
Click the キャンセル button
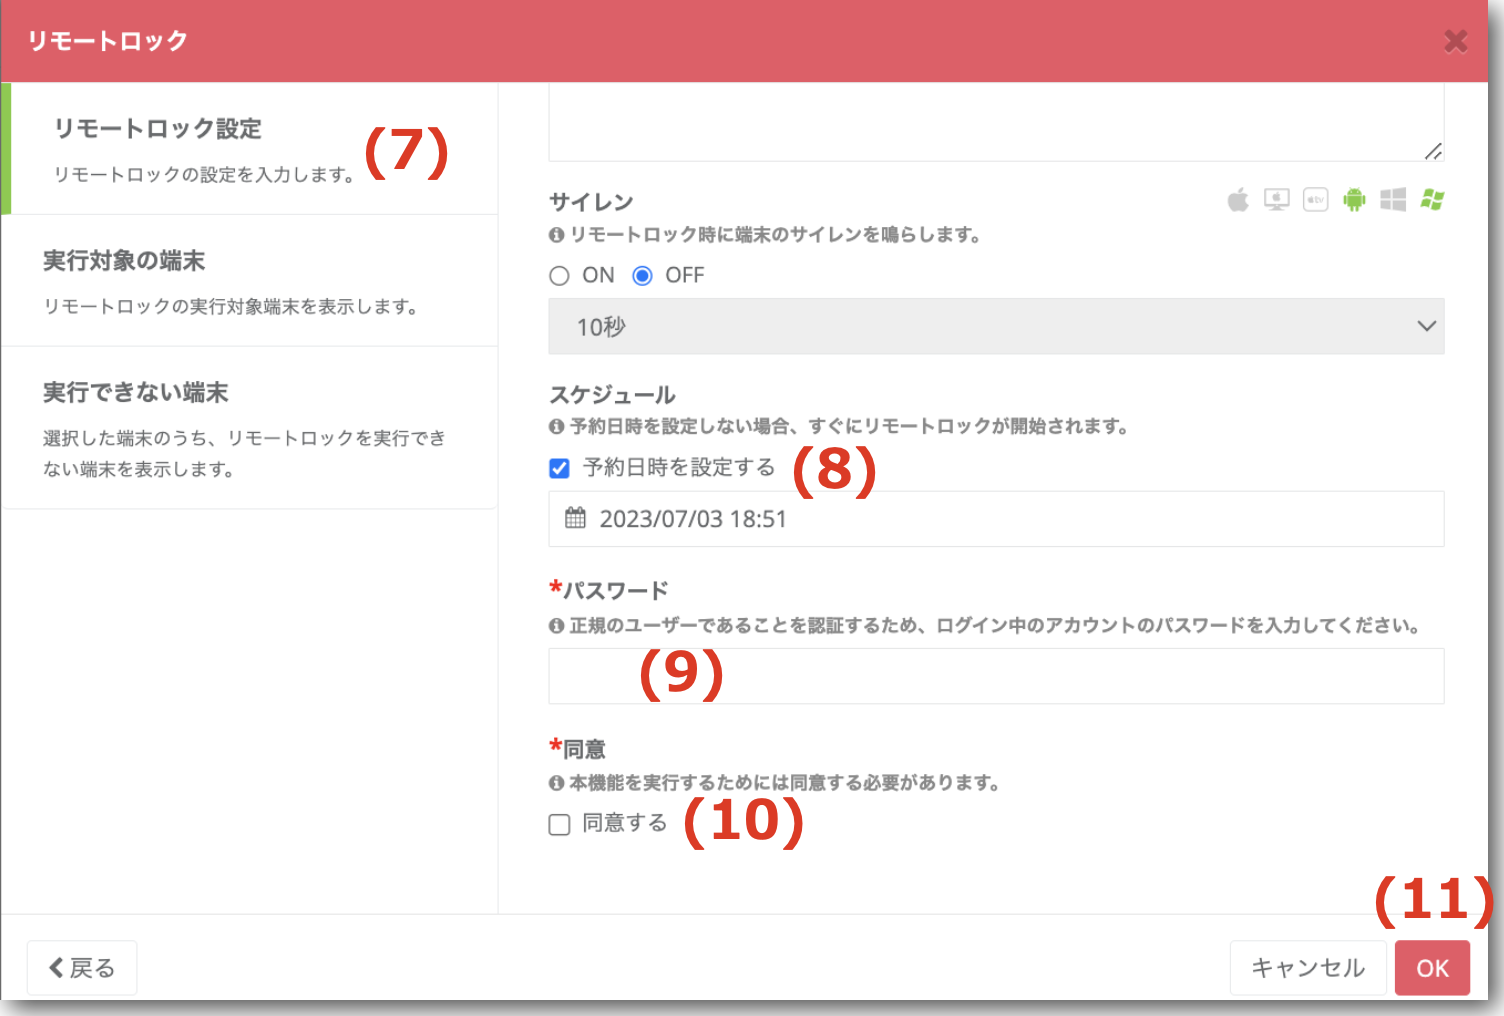click(1308, 968)
